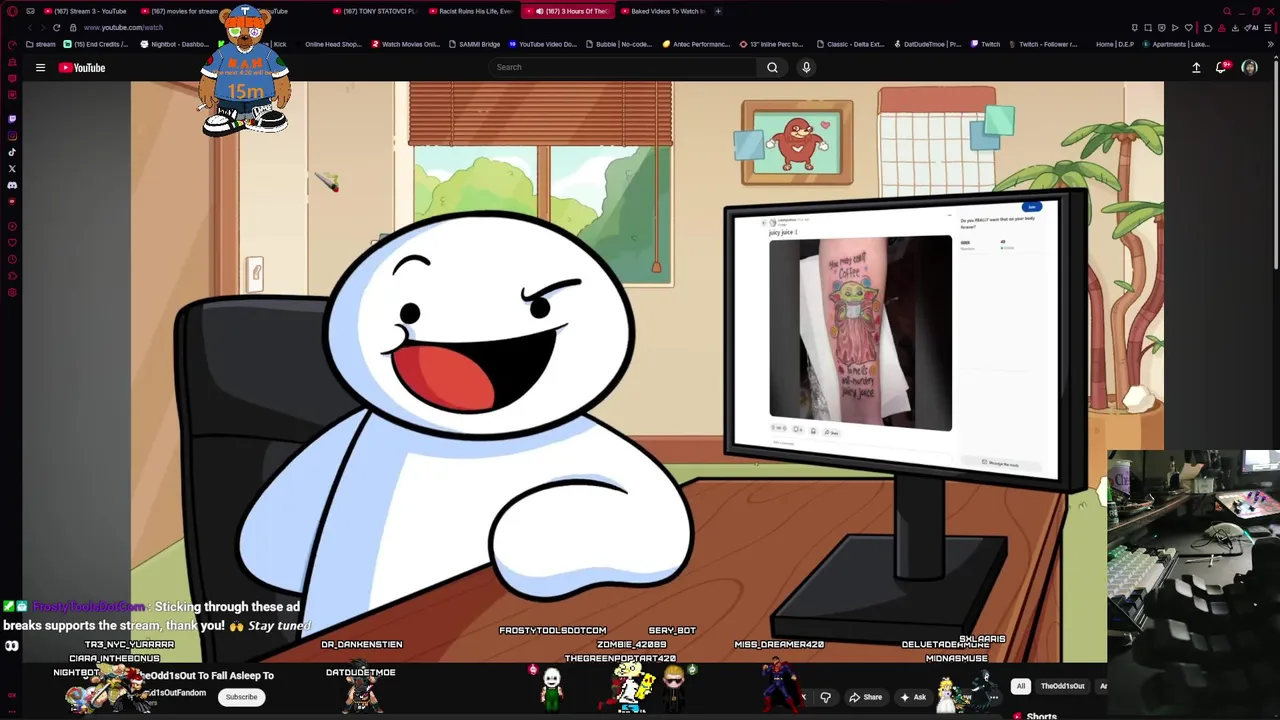Open the YouTube notifications bell
1280x720 pixels.
[x=1221, y=67]
